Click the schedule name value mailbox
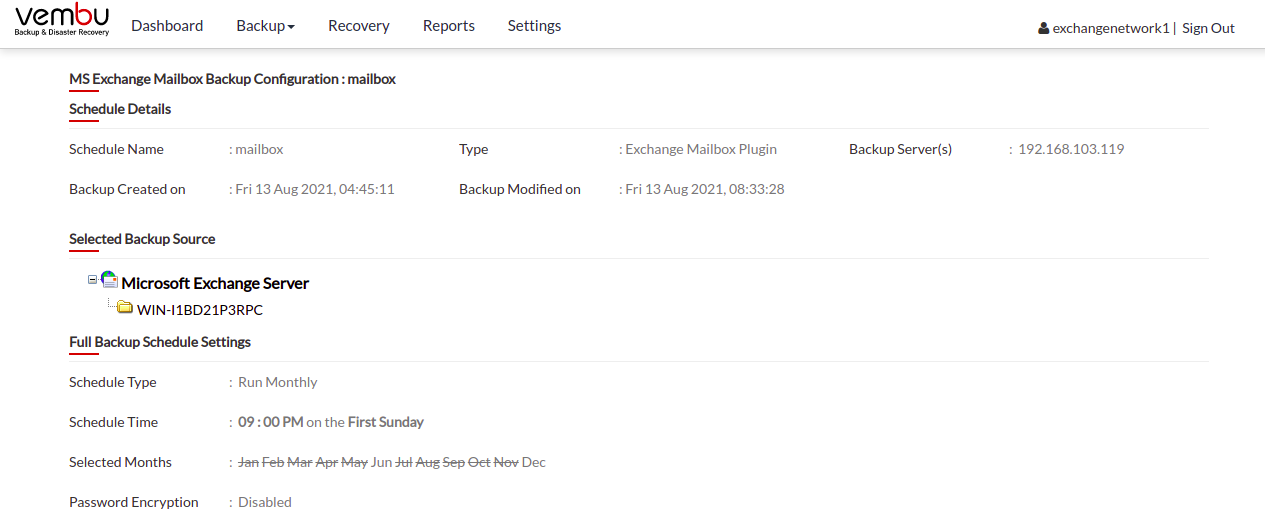 [259, 149]
